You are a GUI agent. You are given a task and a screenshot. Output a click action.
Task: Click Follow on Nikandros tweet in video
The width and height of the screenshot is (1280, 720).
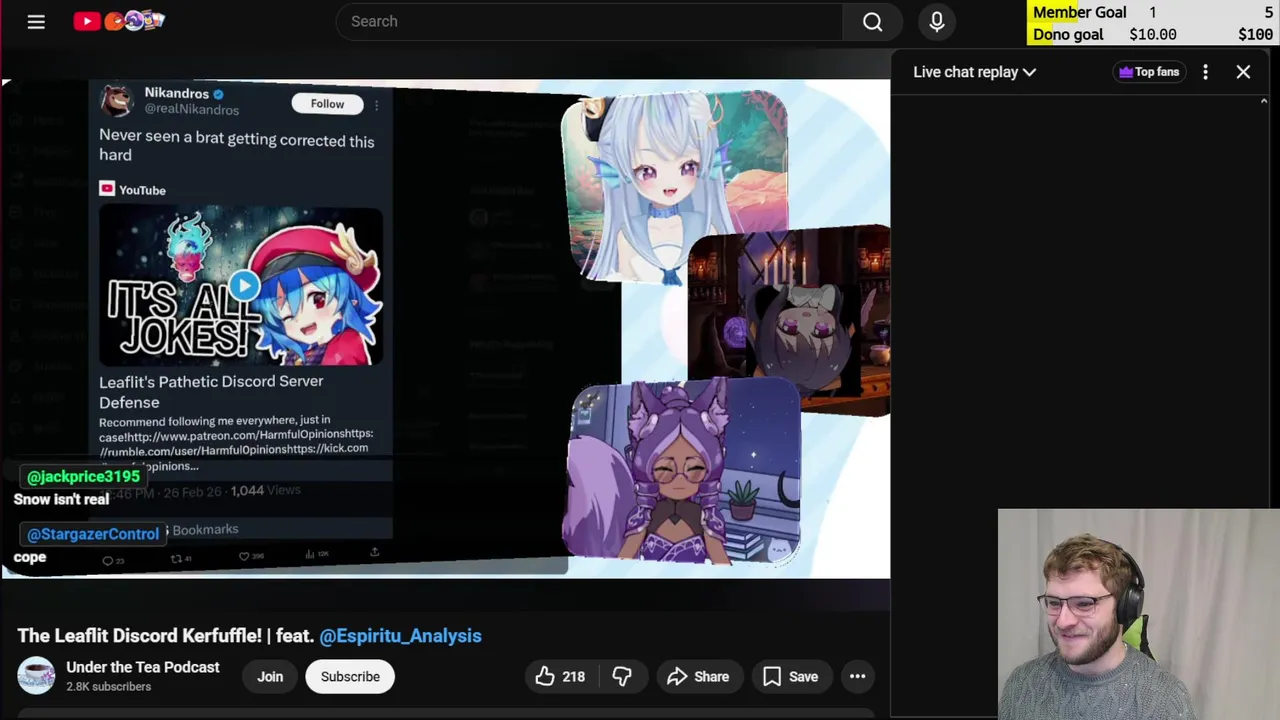(x=327, y=104)
